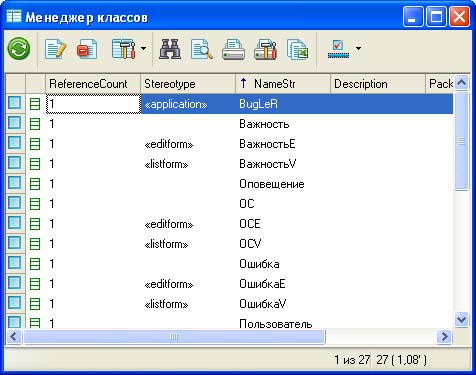The image size is (476, 375).
Task: Tick the checkbox for Важность row
Action: coord(15,123)
